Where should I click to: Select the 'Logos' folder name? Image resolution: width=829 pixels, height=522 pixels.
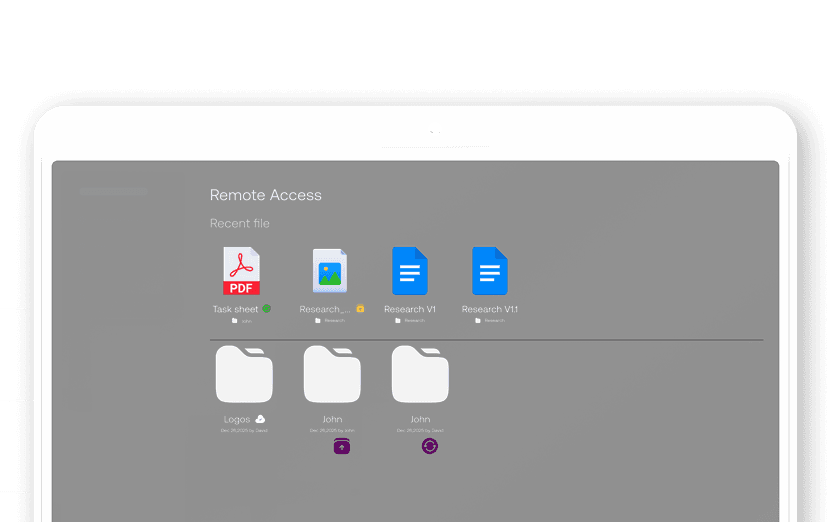click(x=237, y=419)
